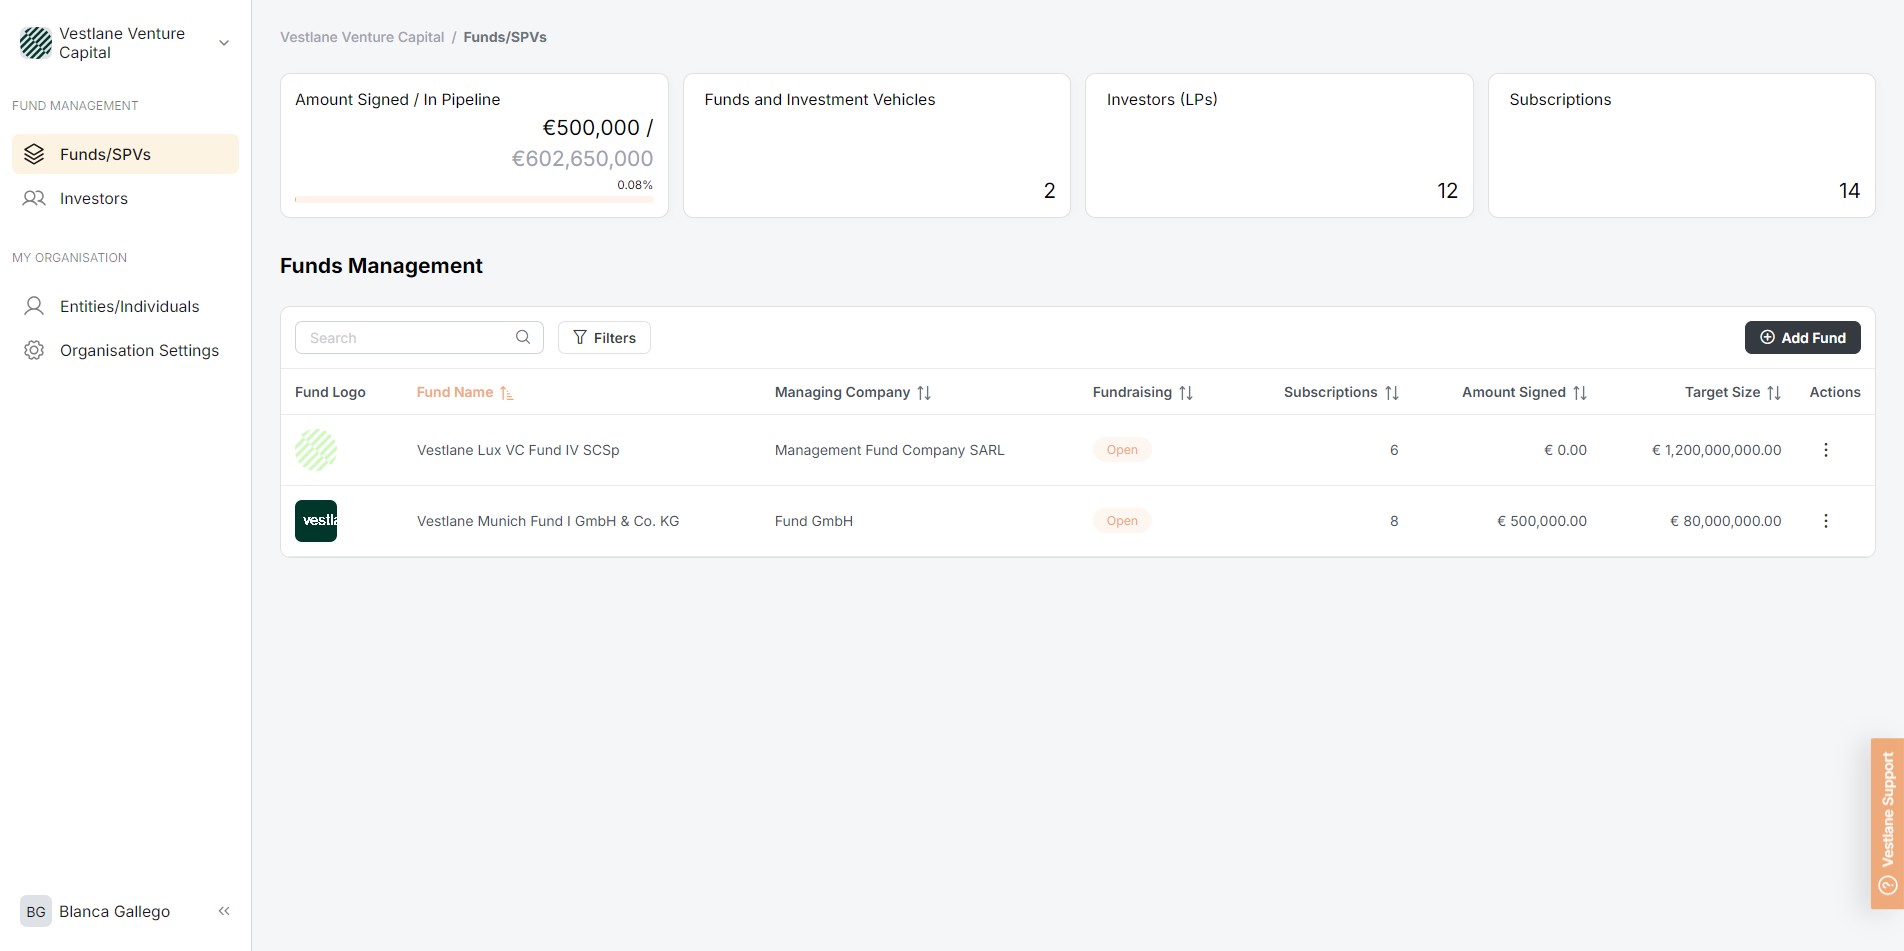Click the BG user avatar
The image size is (1904, 951).
click(36, 911)
